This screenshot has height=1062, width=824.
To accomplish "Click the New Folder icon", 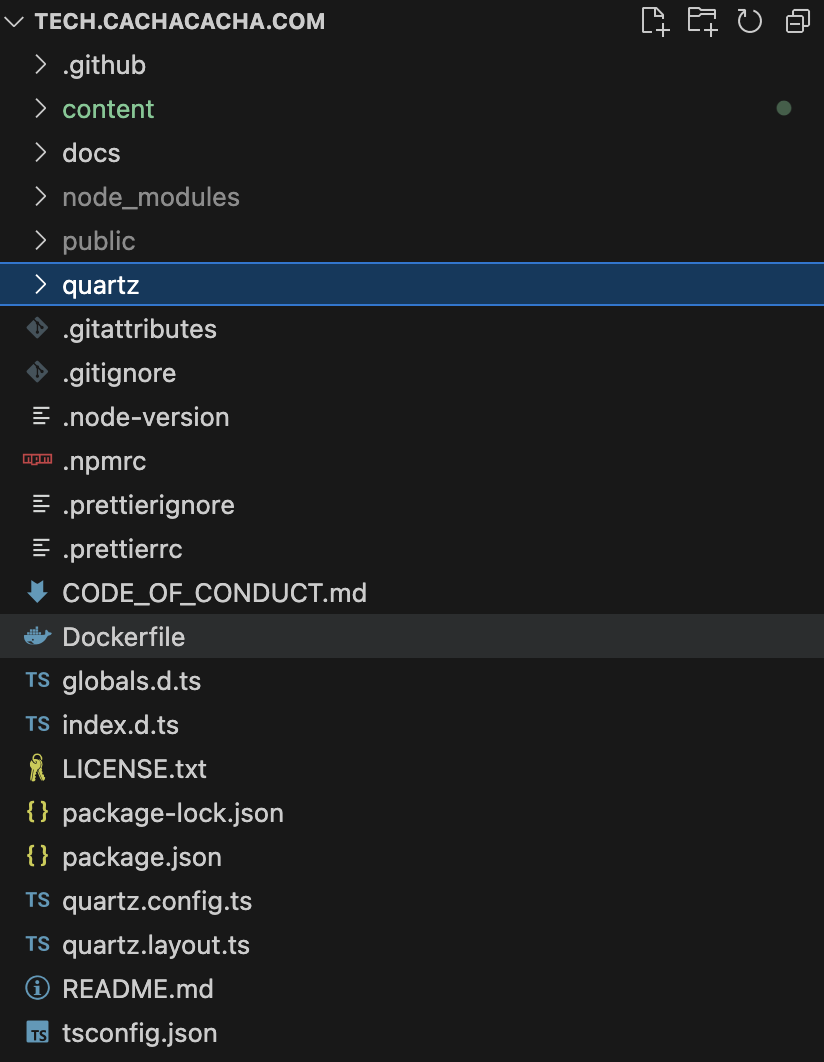I will pyautogui.click(x=702, y=21).
